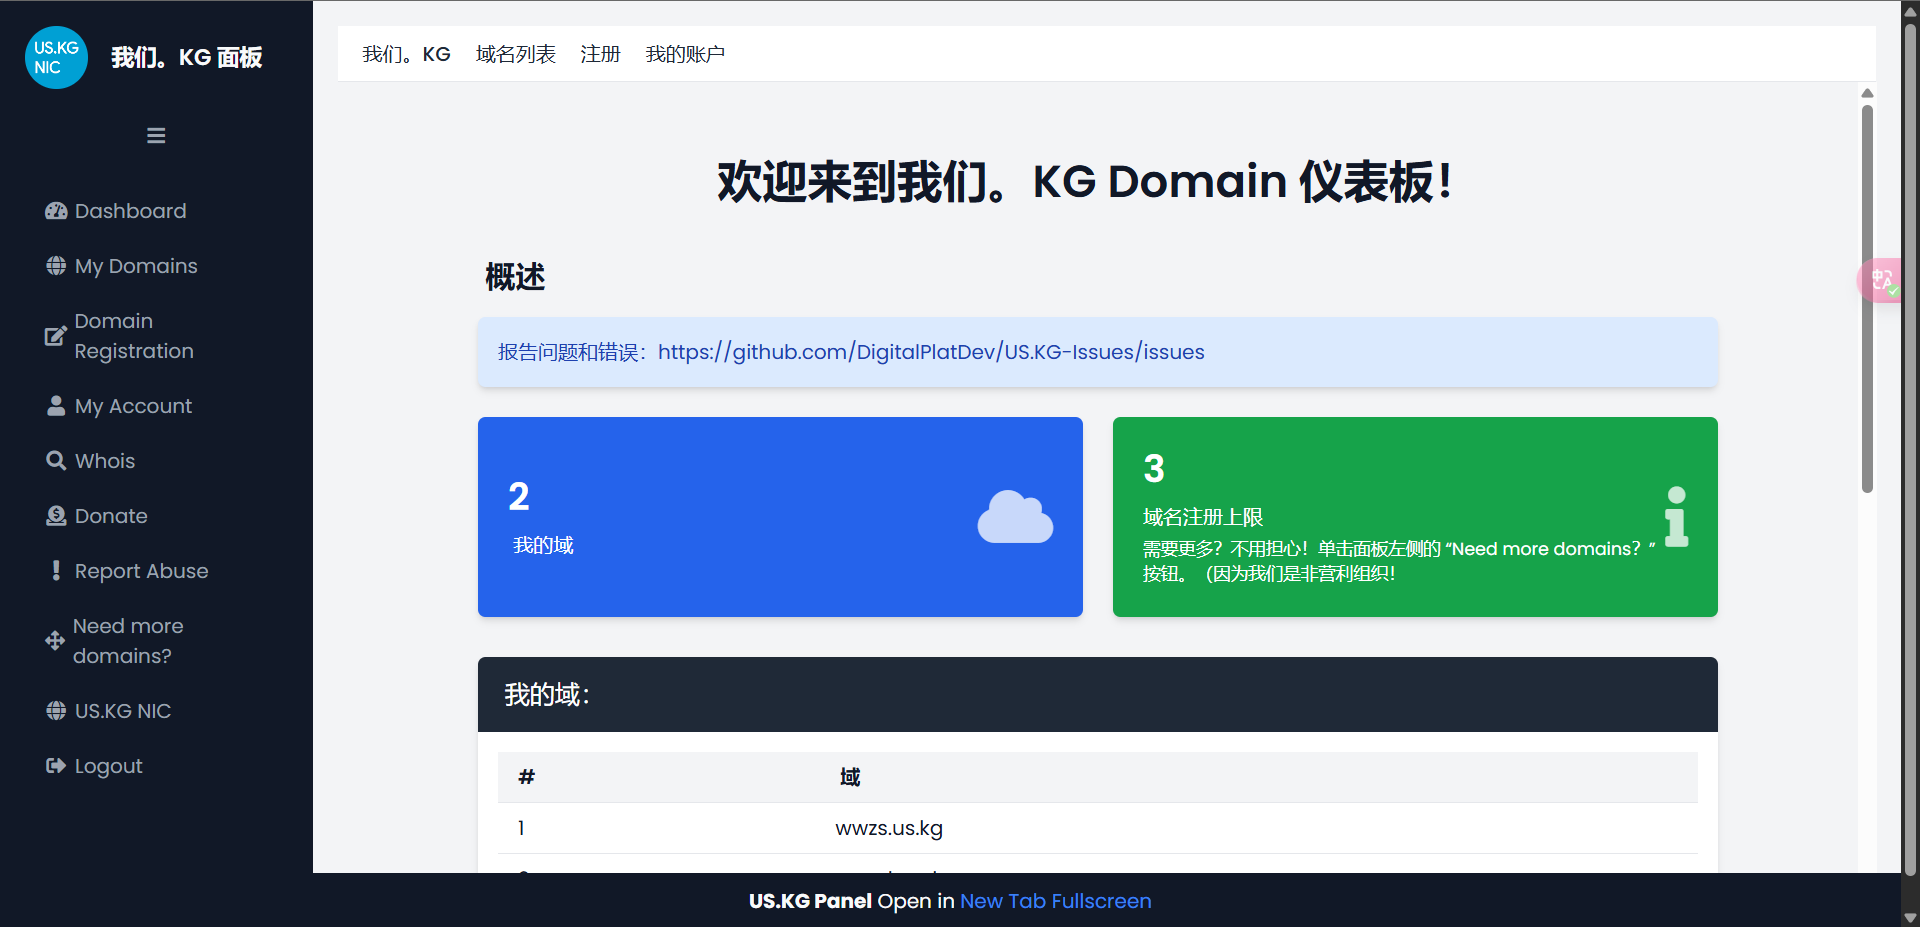Click the blue 我的域 cloud card

(780, 517)
